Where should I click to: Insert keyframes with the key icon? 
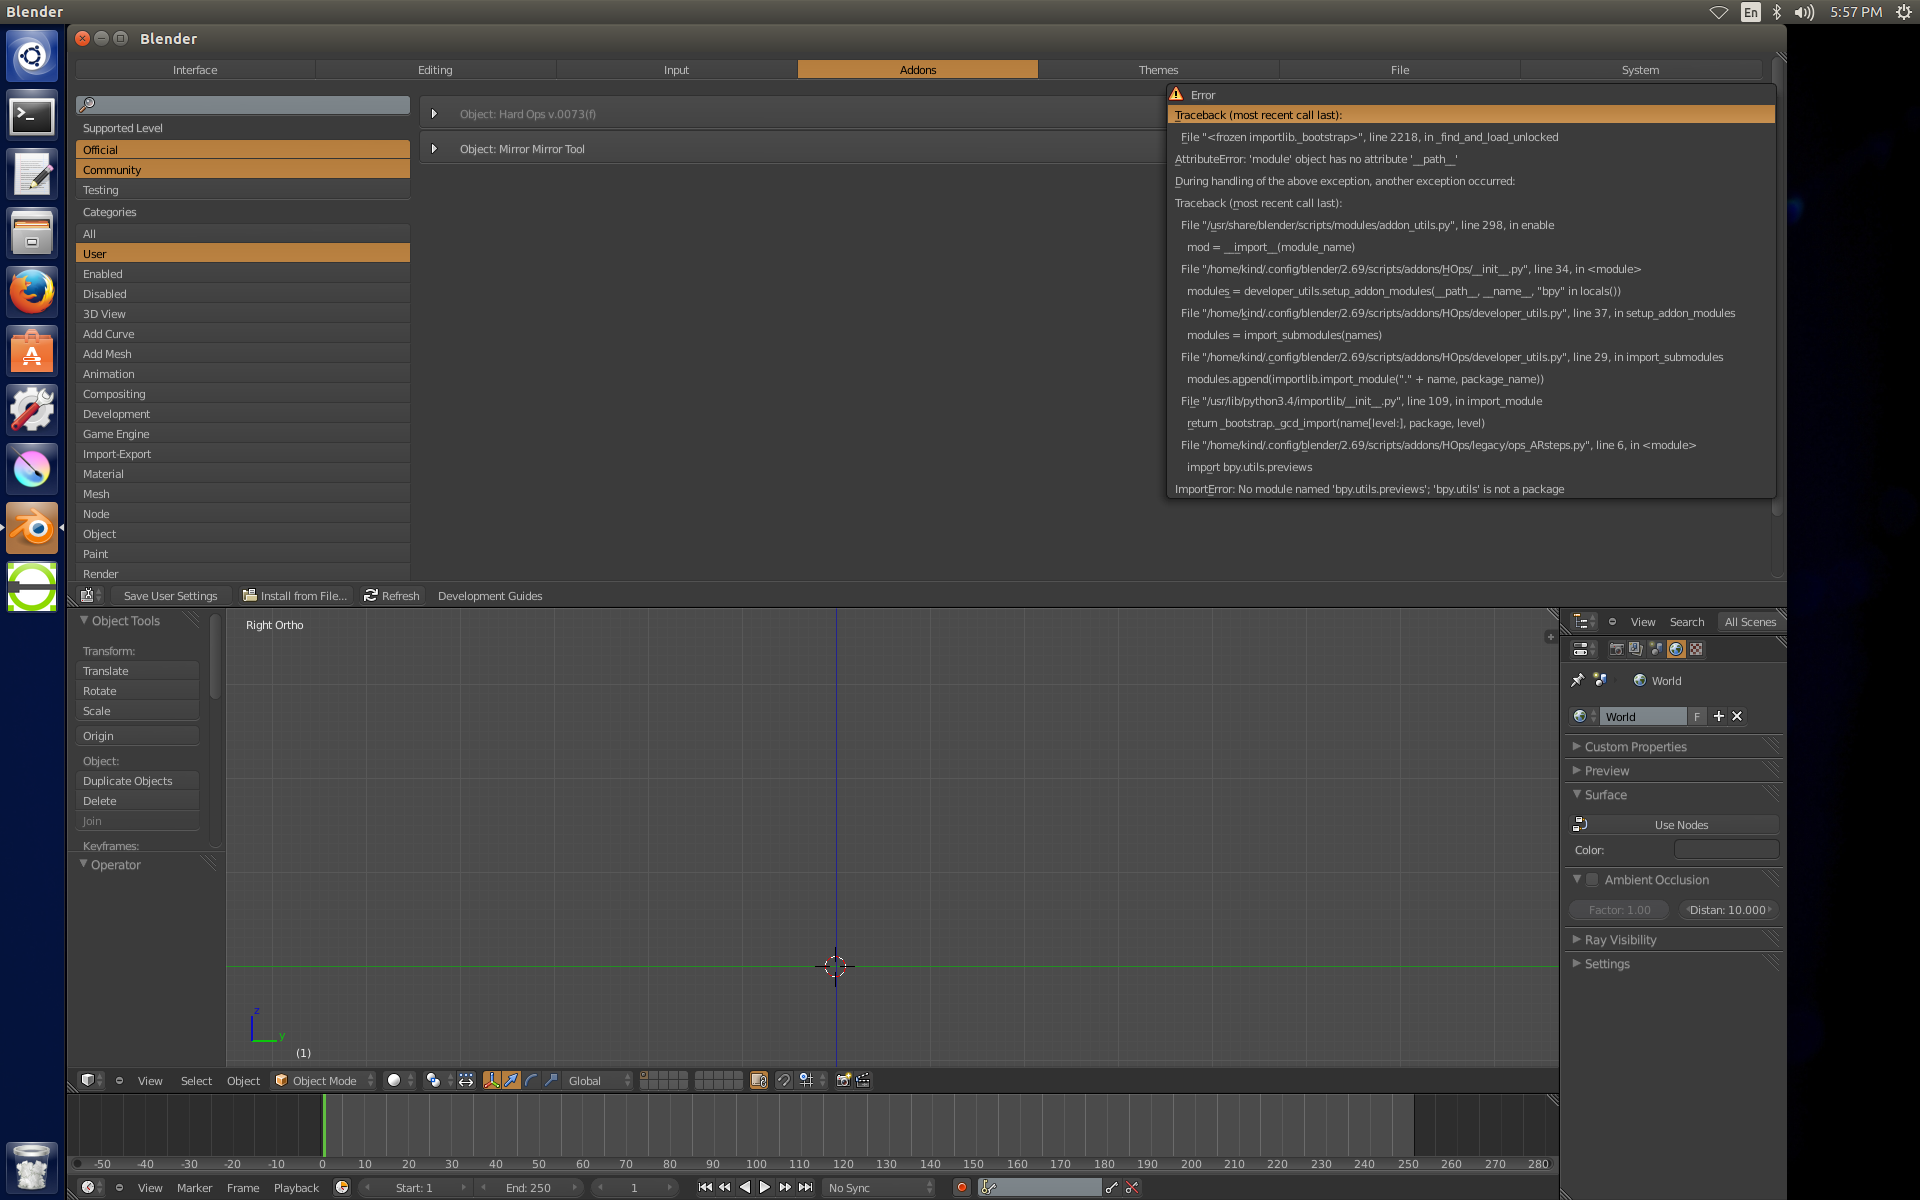pos(1112,1187)
